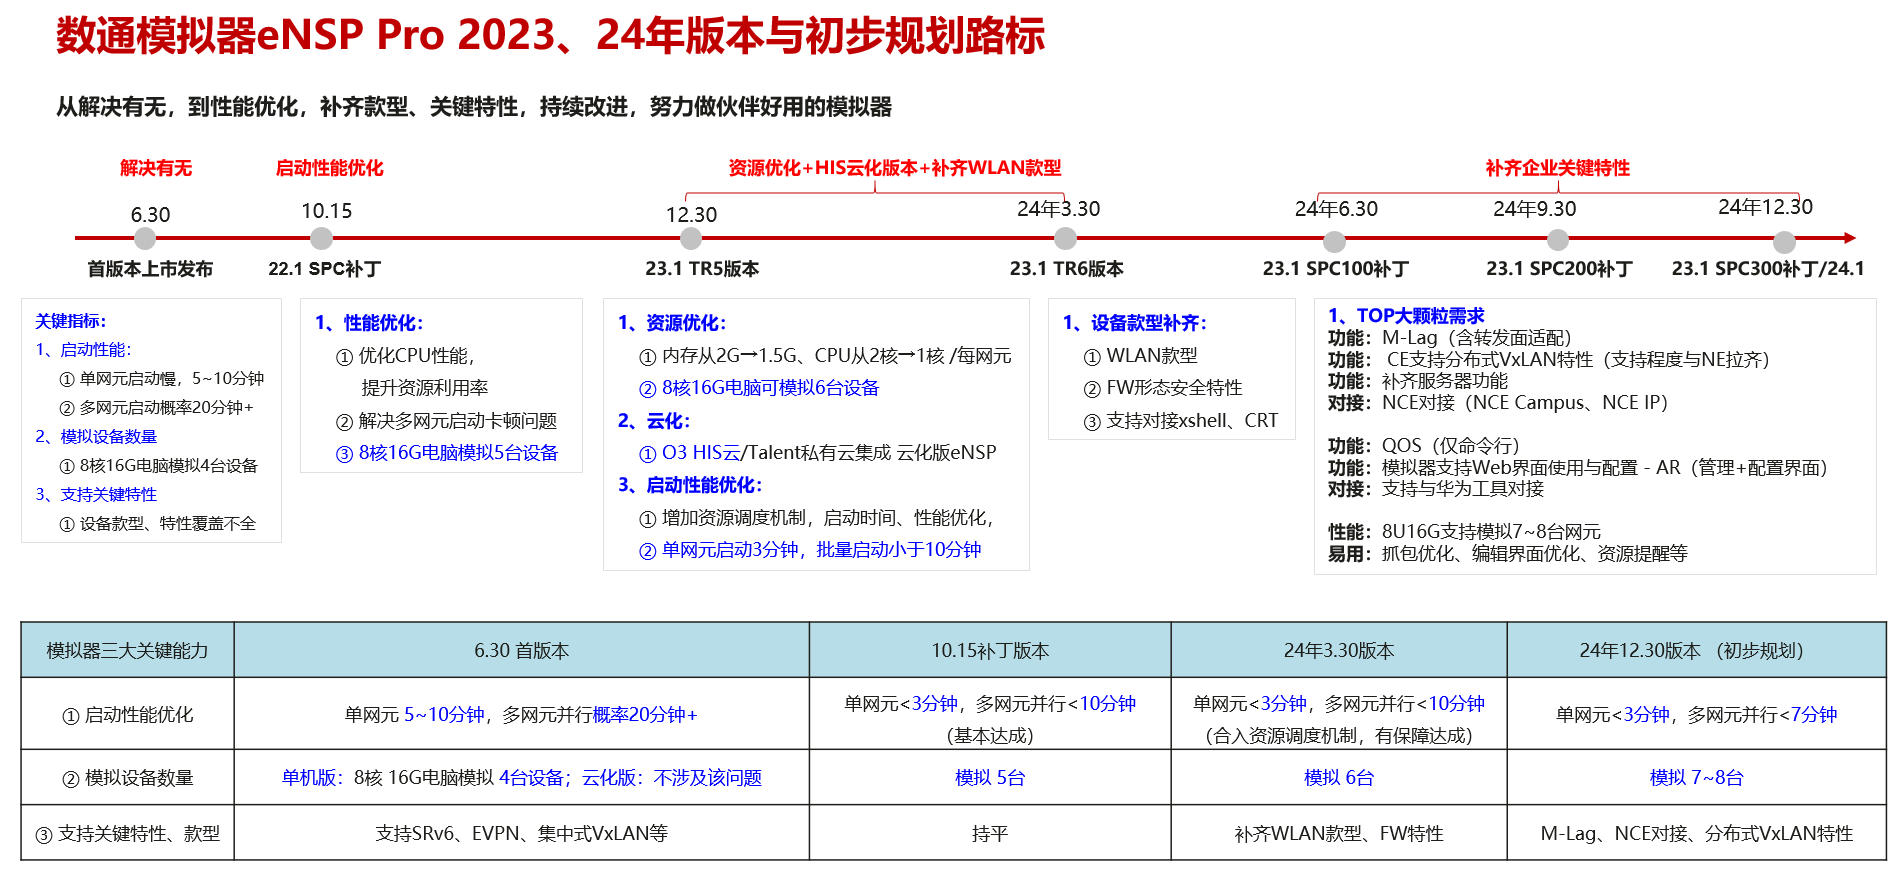The width and height of the screenshot is (1896, 884).
Task: Click the line 8U16G支持模拟7~8台网元
Action: point(1464,532)
